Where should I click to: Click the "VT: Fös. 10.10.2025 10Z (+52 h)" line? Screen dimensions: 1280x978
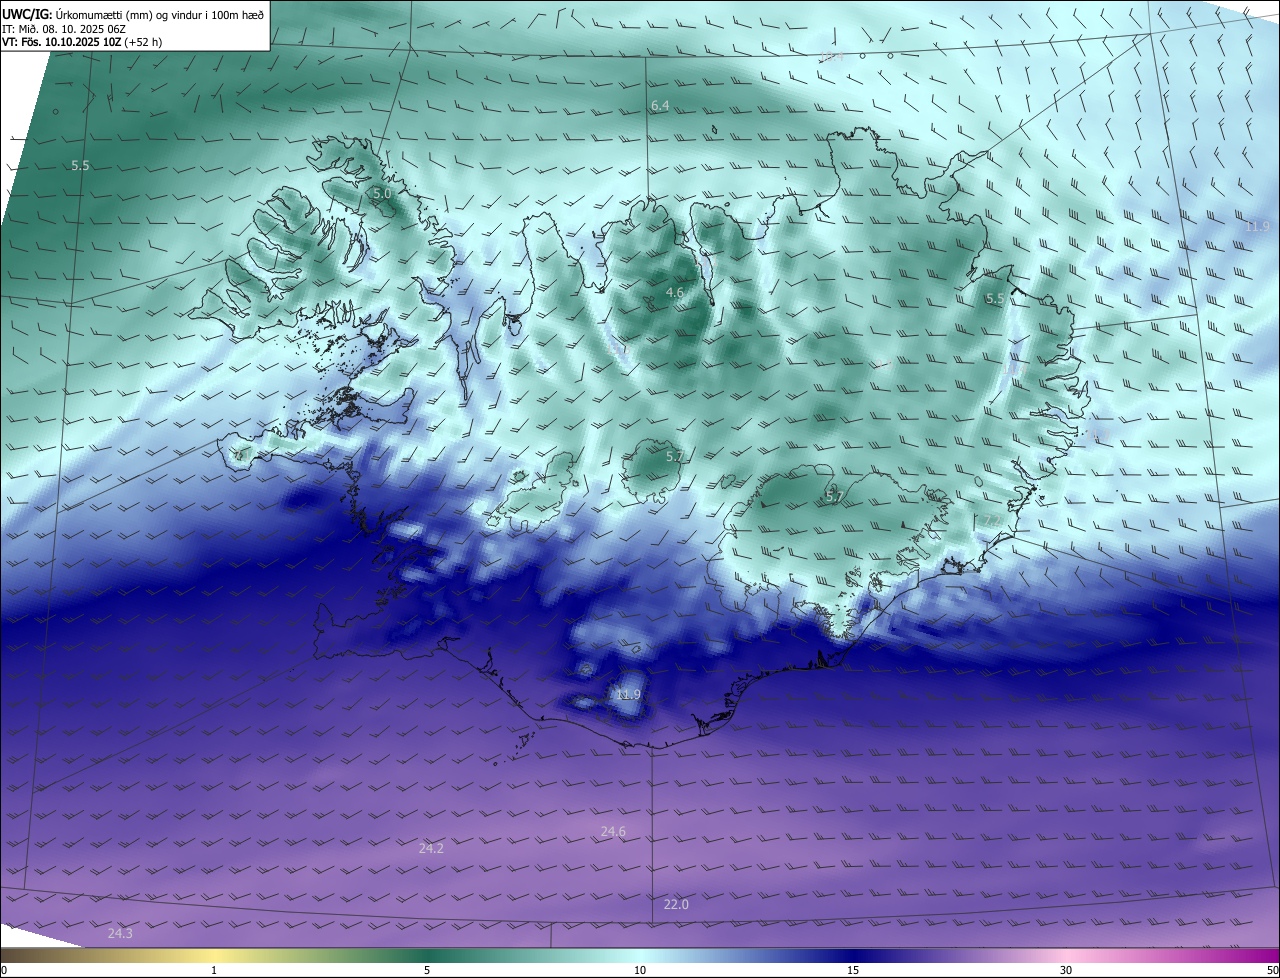pyautogui.click(x=82, y=42)
